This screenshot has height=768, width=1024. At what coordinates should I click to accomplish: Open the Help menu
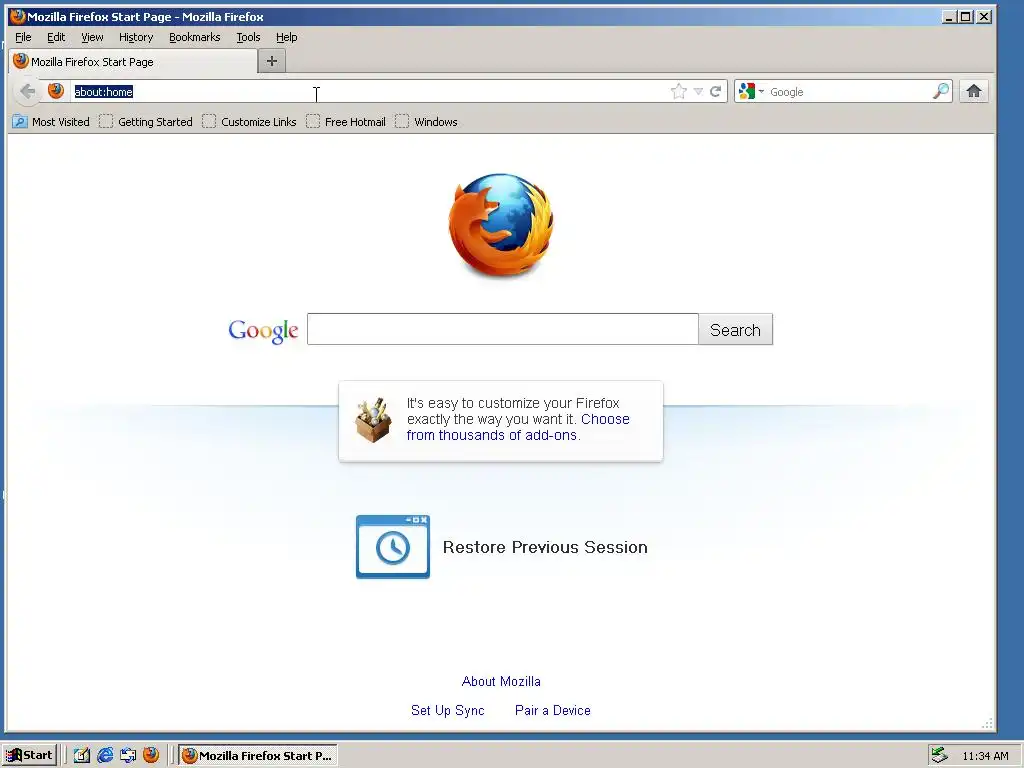click(x=286, y=37)
